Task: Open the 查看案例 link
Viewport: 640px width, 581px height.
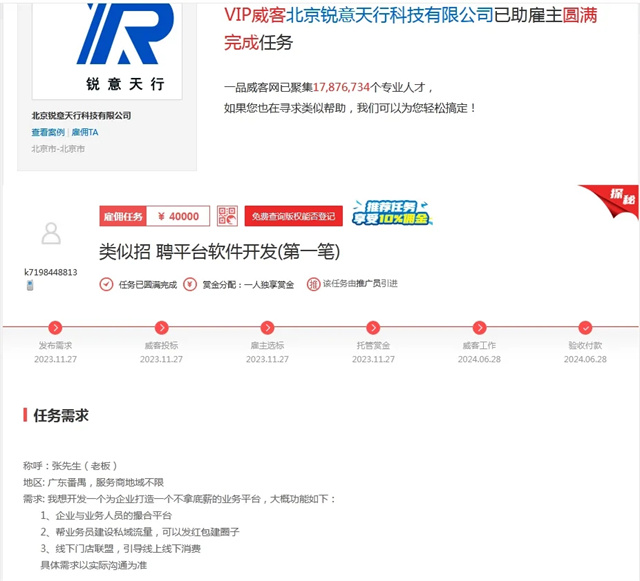Action: [x=48, y=132]
